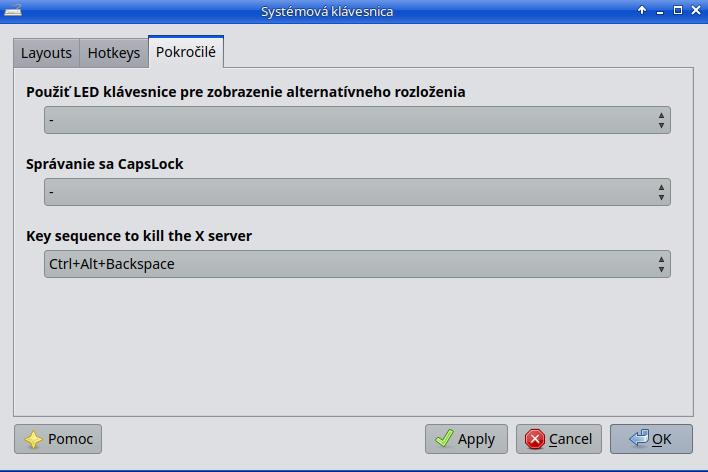Click the Použiť LED klávesnice heading
This screenshot has width=708, height=472.
pos(245,92)
